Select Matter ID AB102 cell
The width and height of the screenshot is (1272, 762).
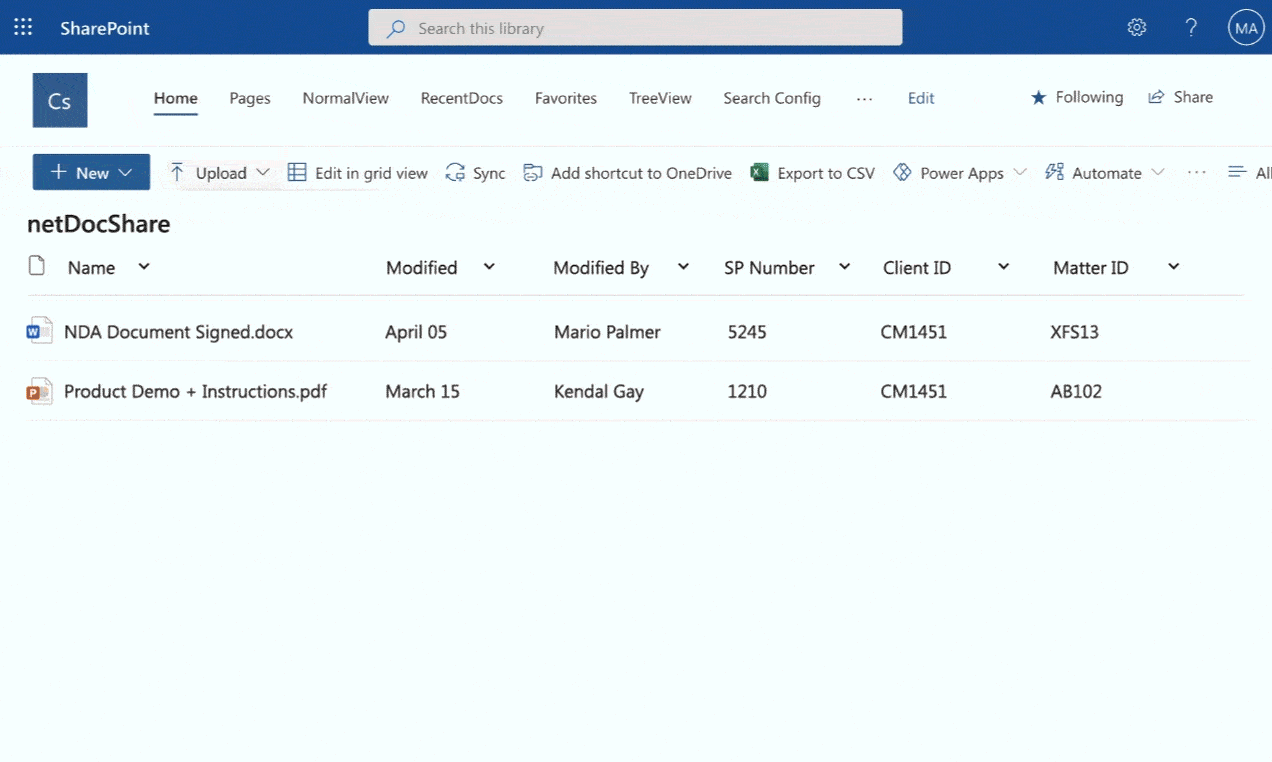(x=1076, y=391)
